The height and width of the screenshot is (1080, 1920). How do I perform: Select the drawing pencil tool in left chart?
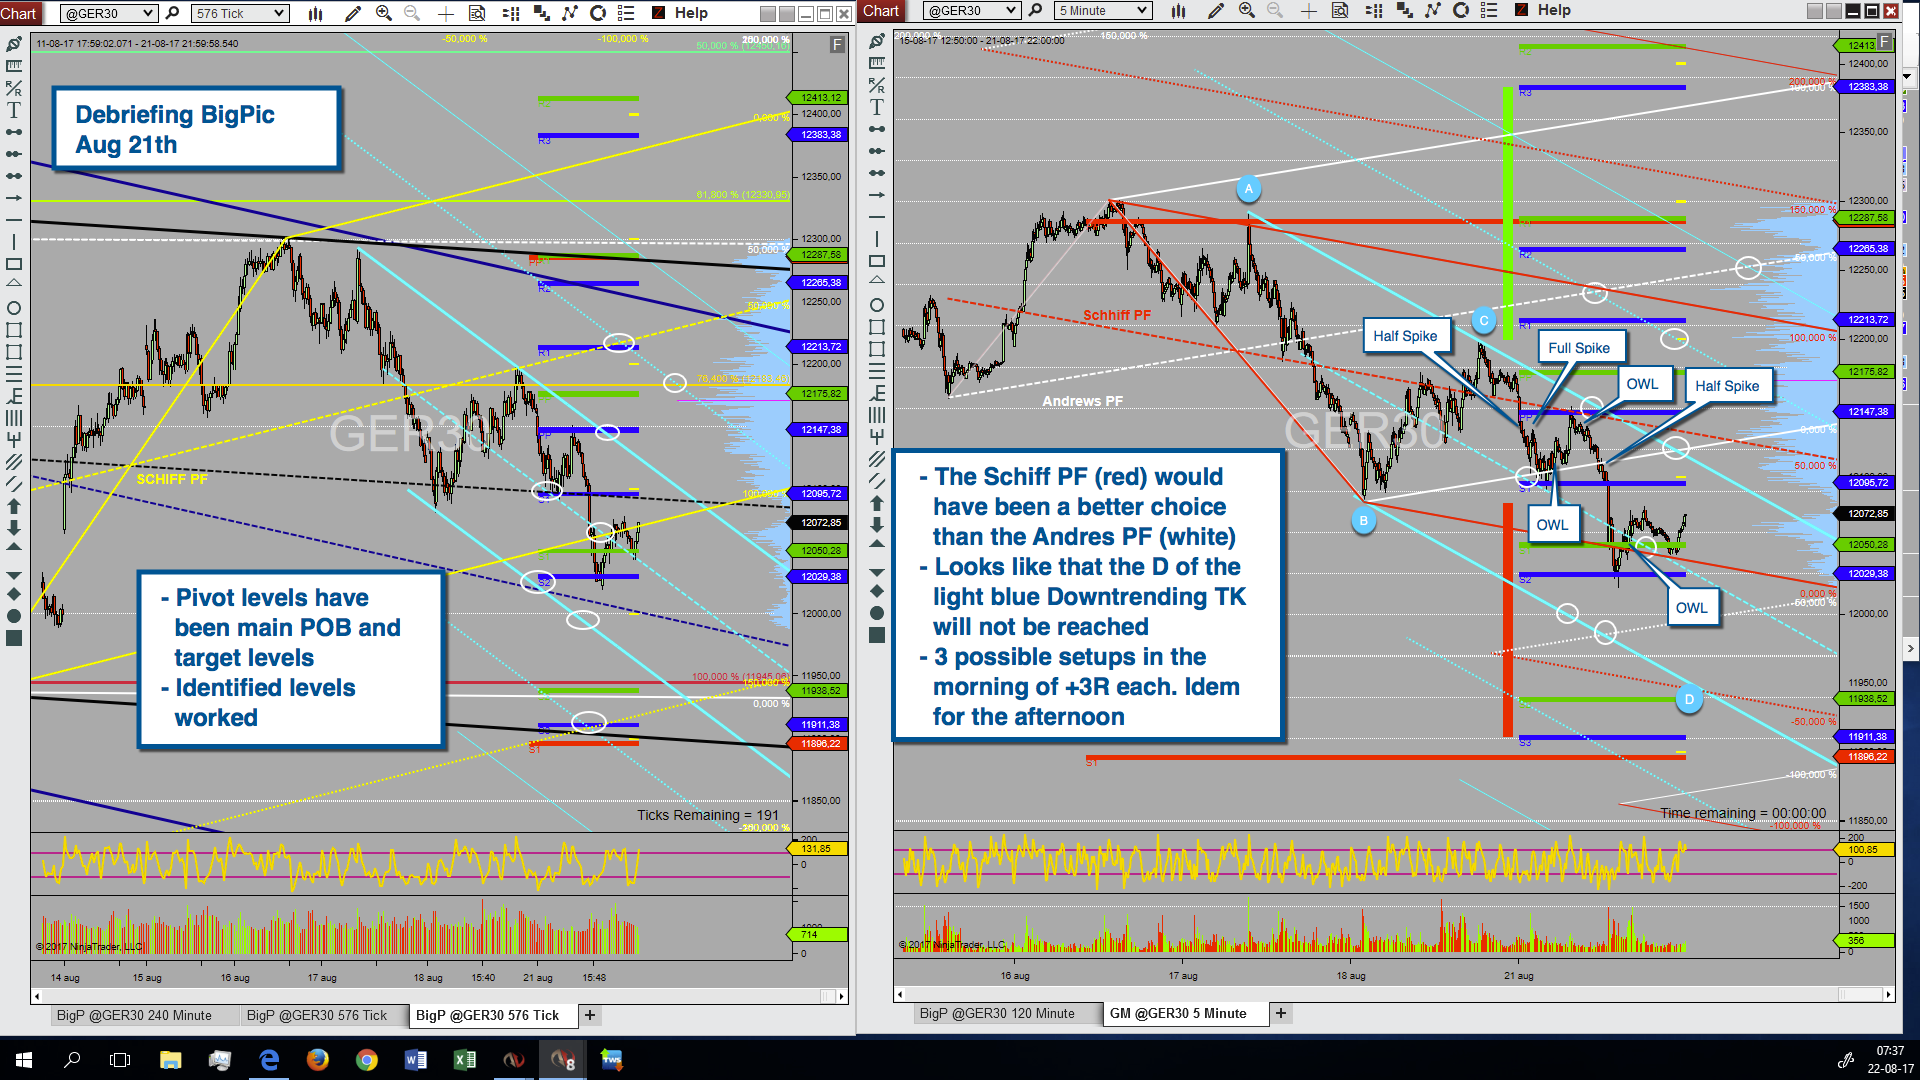[x=353, y=13]
